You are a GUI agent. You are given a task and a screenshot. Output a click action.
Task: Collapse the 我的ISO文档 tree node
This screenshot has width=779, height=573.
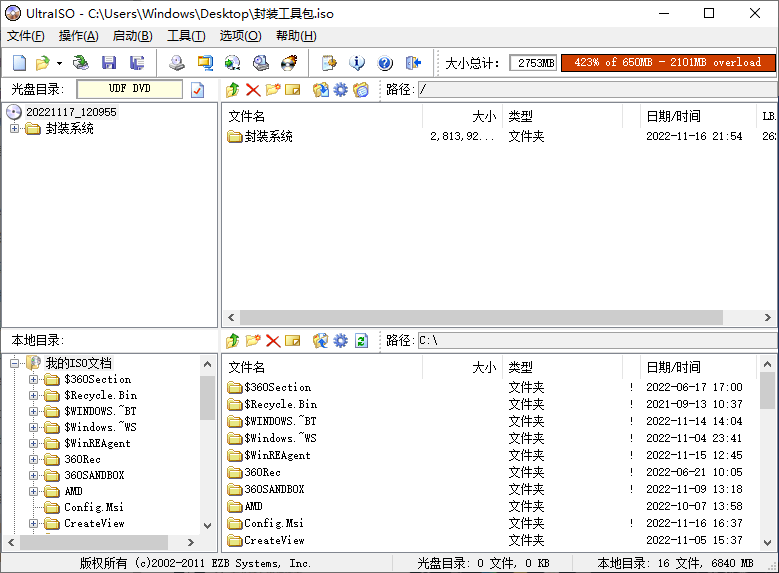pos(14,363)
